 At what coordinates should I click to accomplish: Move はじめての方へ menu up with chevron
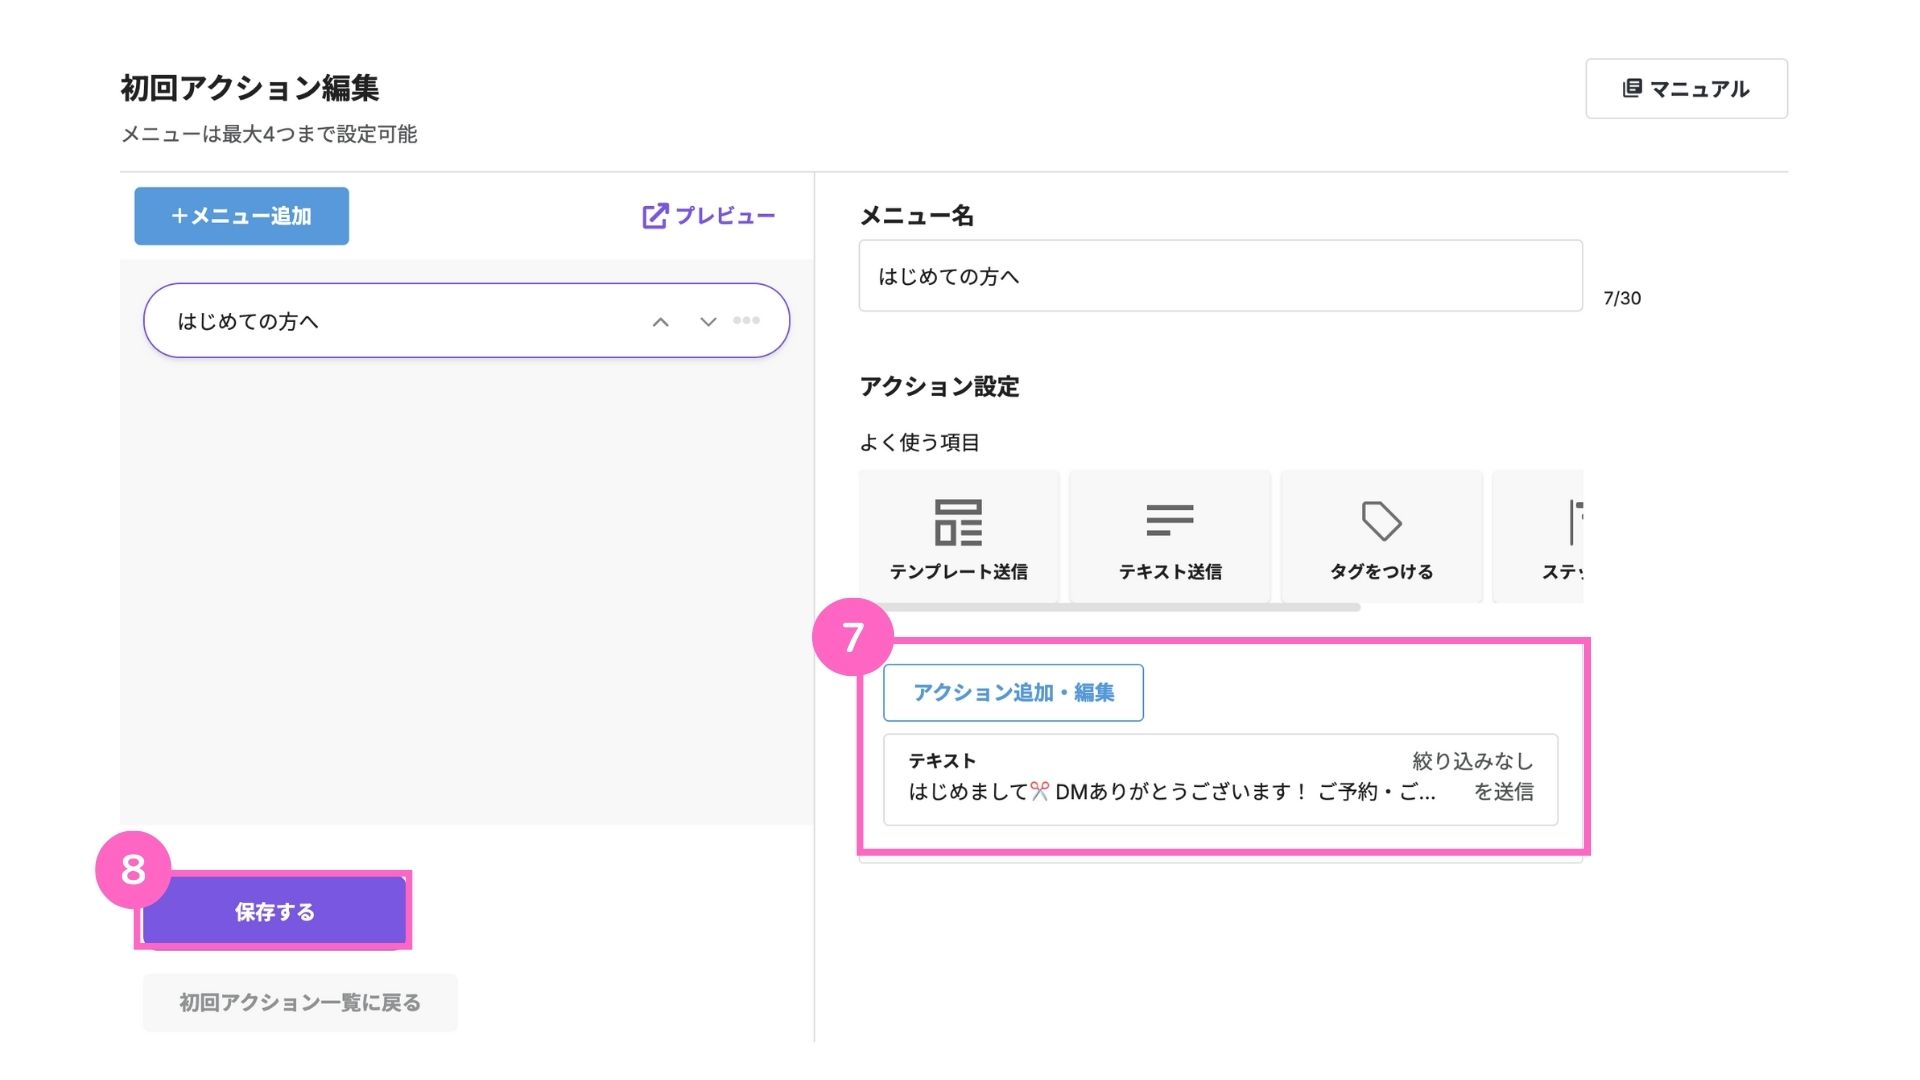click(x=660, y=322)
